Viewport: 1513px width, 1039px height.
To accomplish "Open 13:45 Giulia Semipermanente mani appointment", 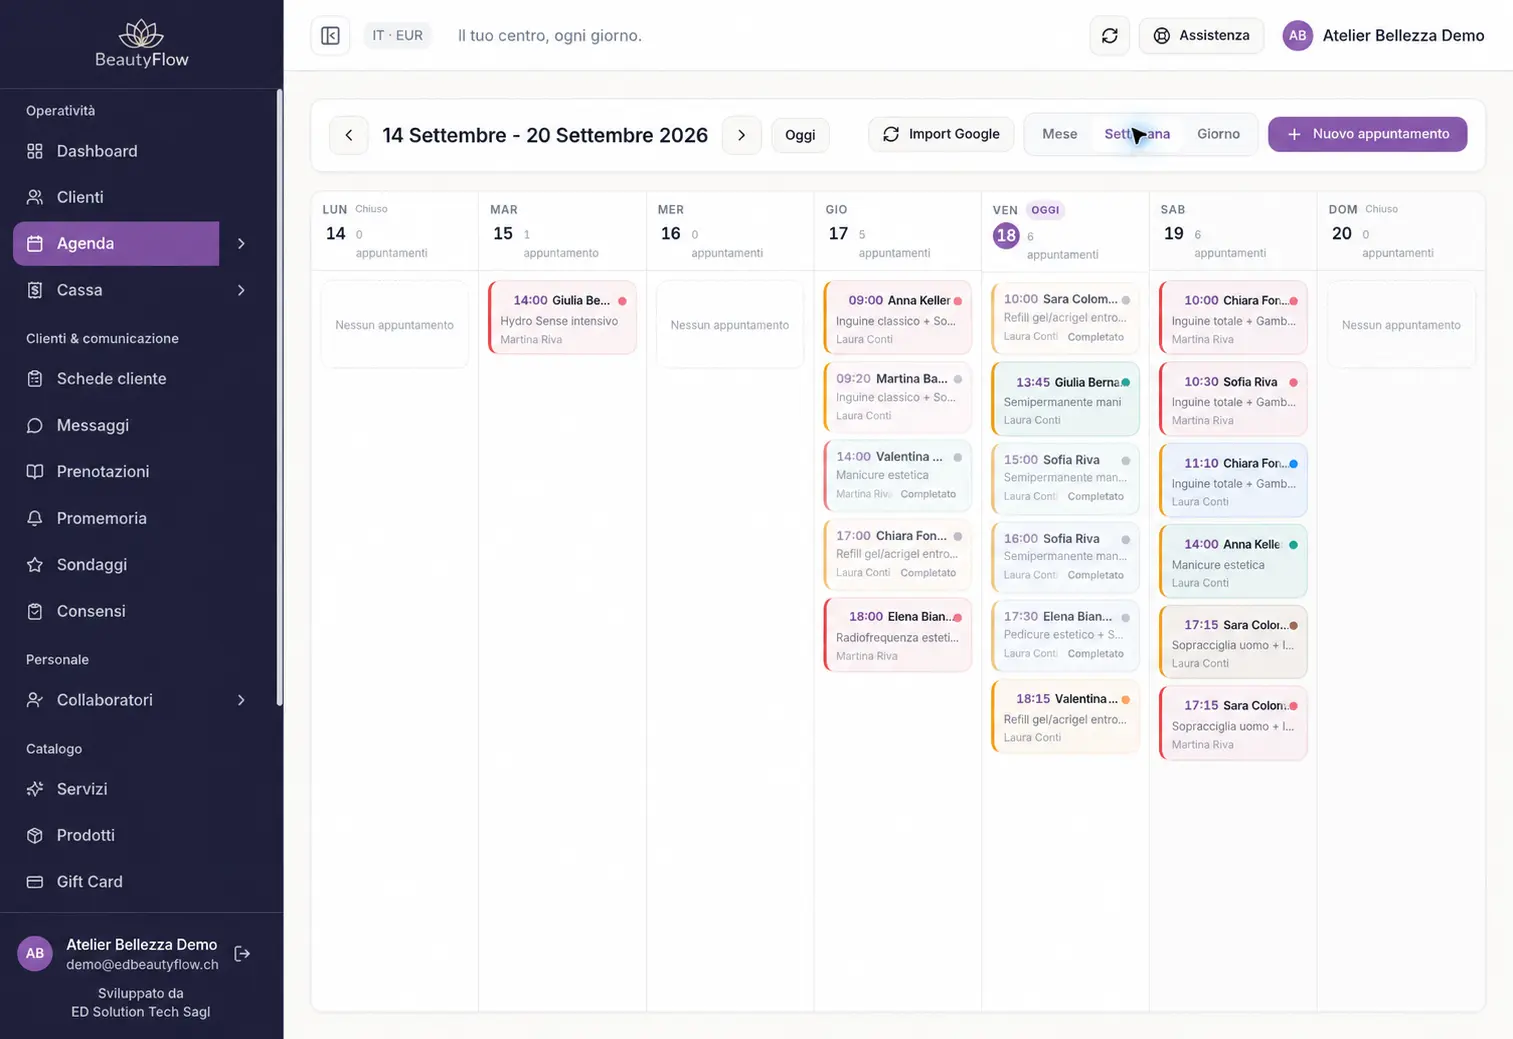I will tap(1065, 399).
